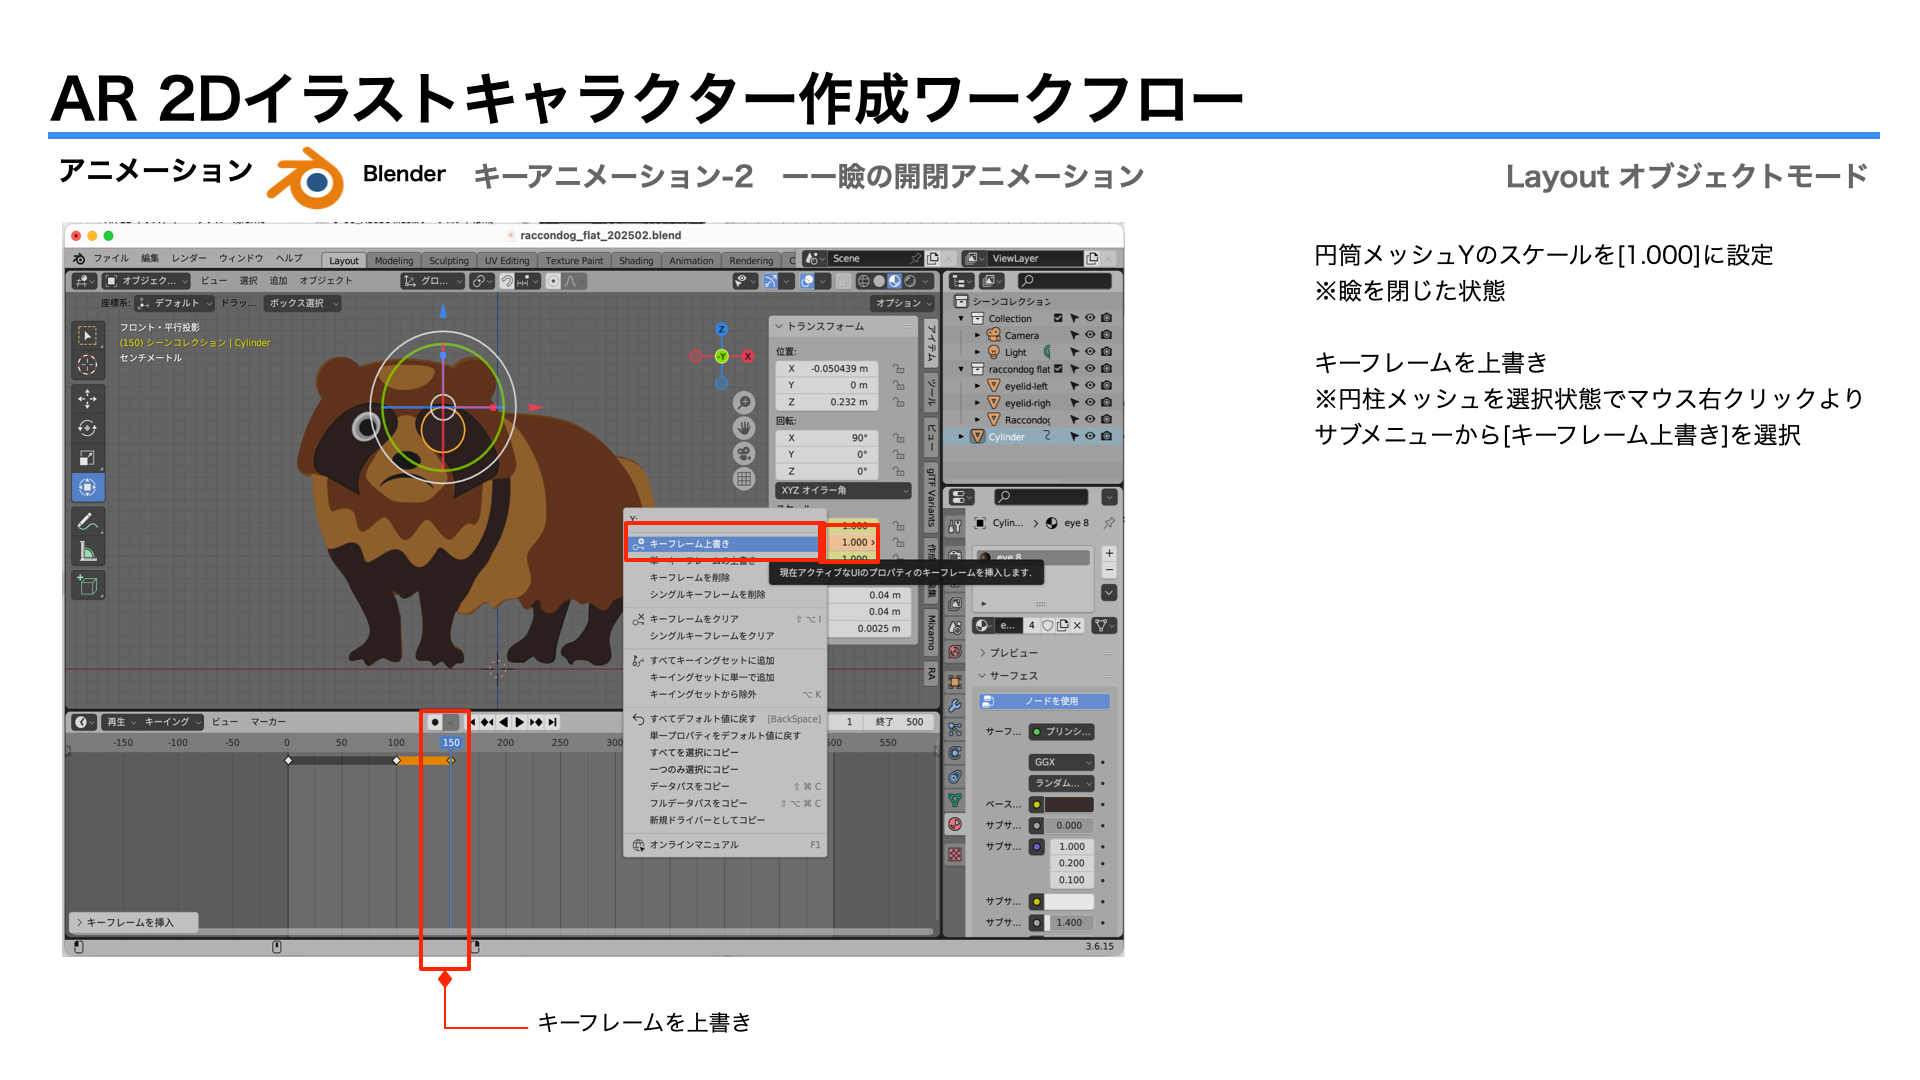Open the Box Select drag dropdown
The image size is (1920, 1080).
pos(303,303)
